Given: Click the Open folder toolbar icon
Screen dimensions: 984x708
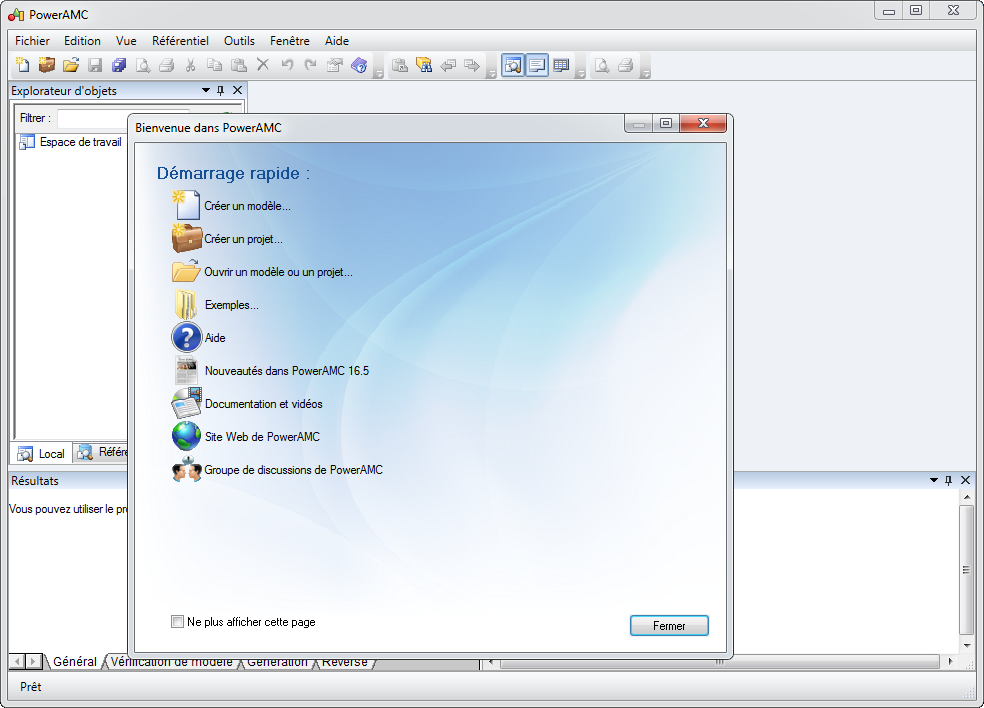Looking at the screenshot, I should 71,65.
